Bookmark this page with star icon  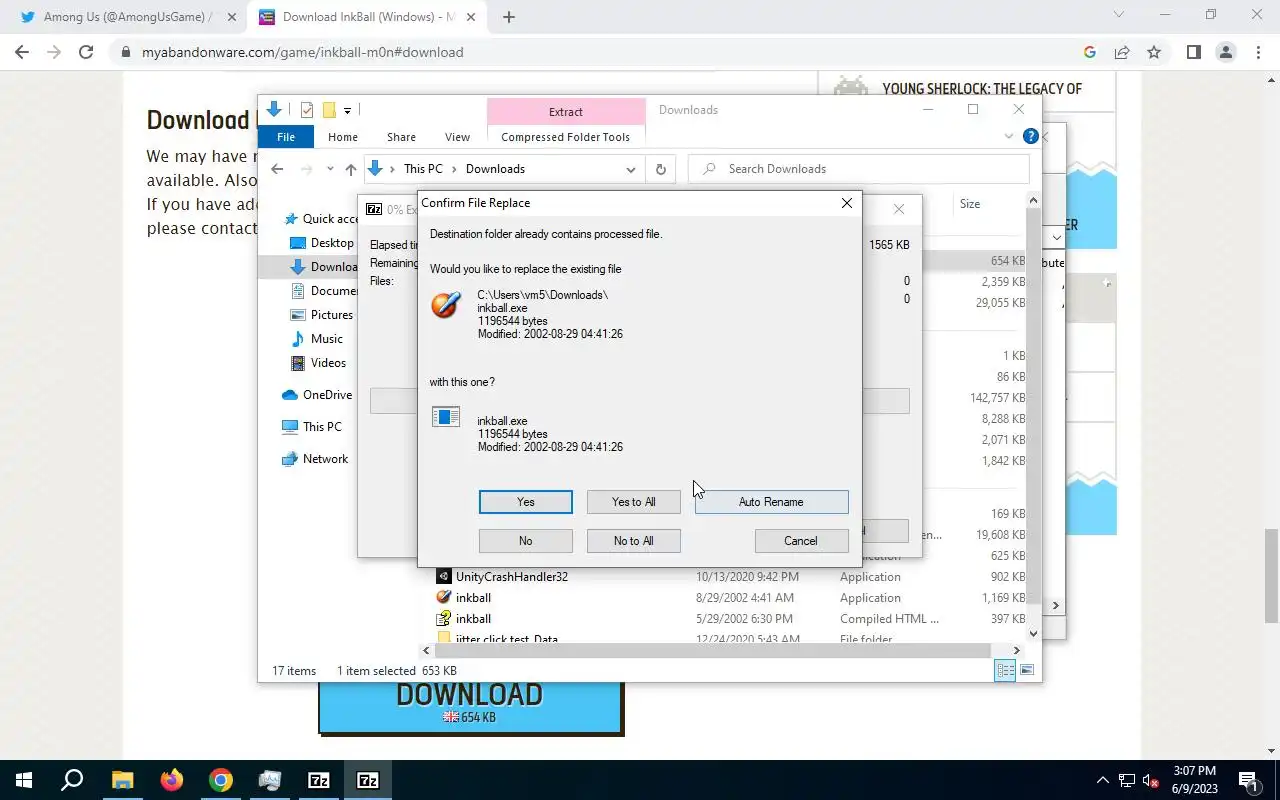(x=1154, y=52)
